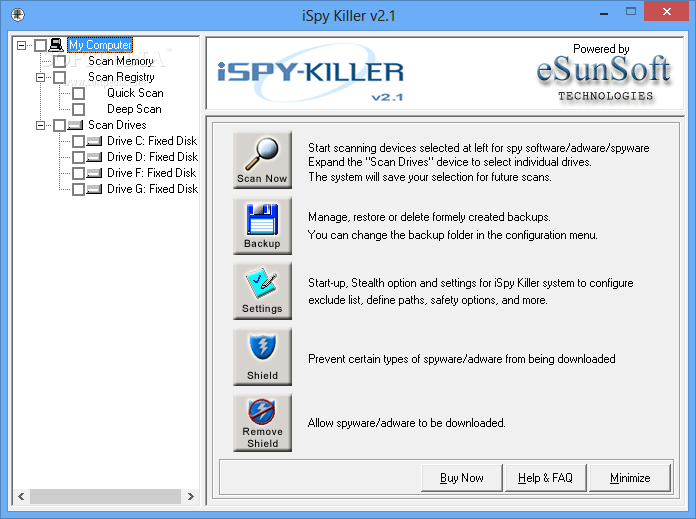Click the Drive G disk icon
This screenshot has width=696, height=519.
click(94, 189)
